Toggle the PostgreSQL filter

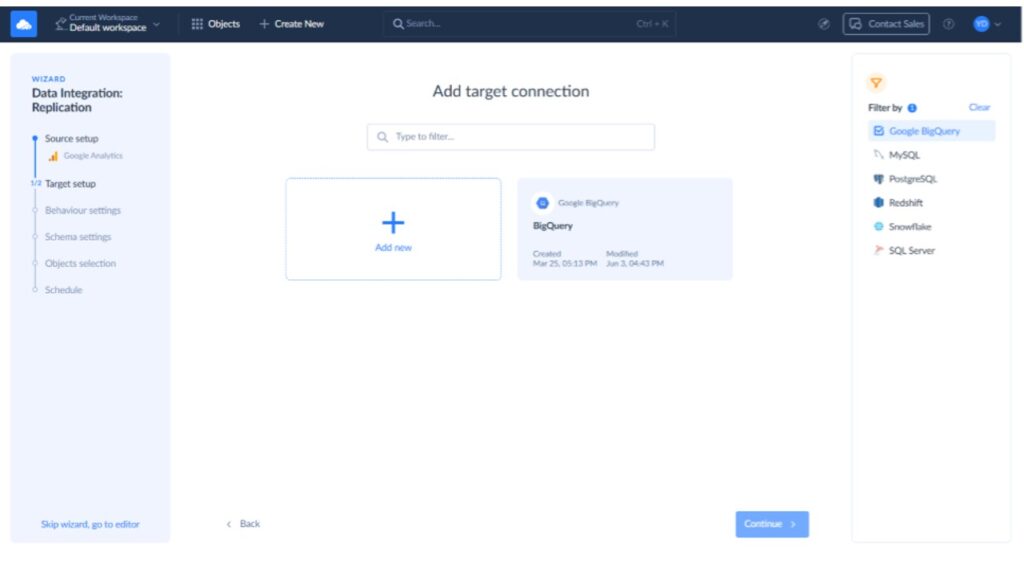coord(931,179)
